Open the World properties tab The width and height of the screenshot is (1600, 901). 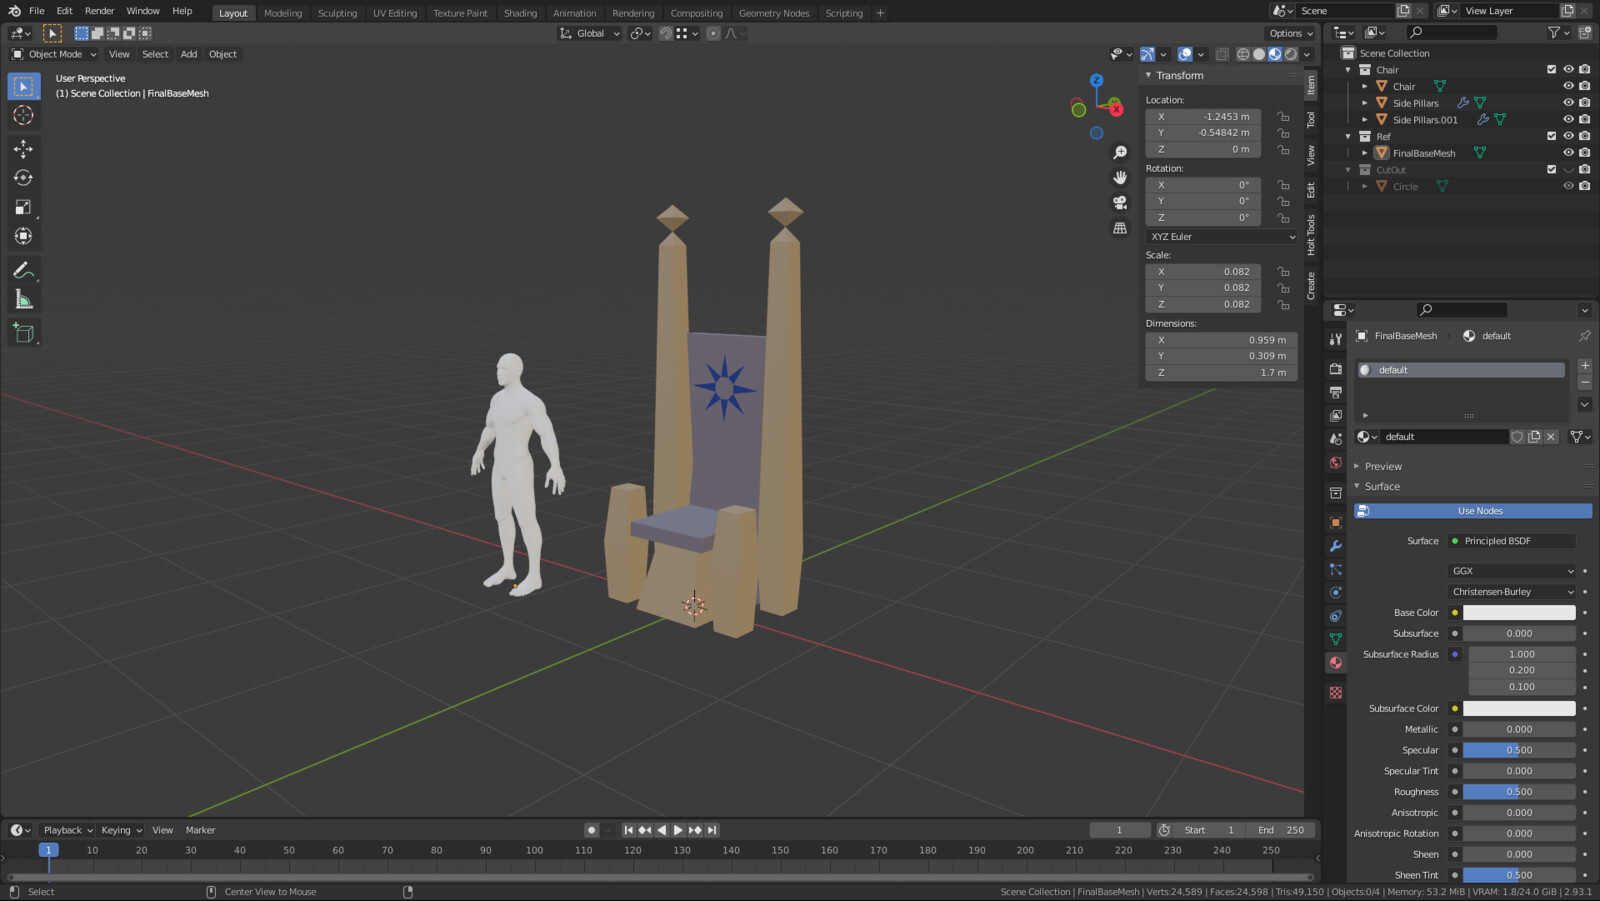(x=1335, y=463)
